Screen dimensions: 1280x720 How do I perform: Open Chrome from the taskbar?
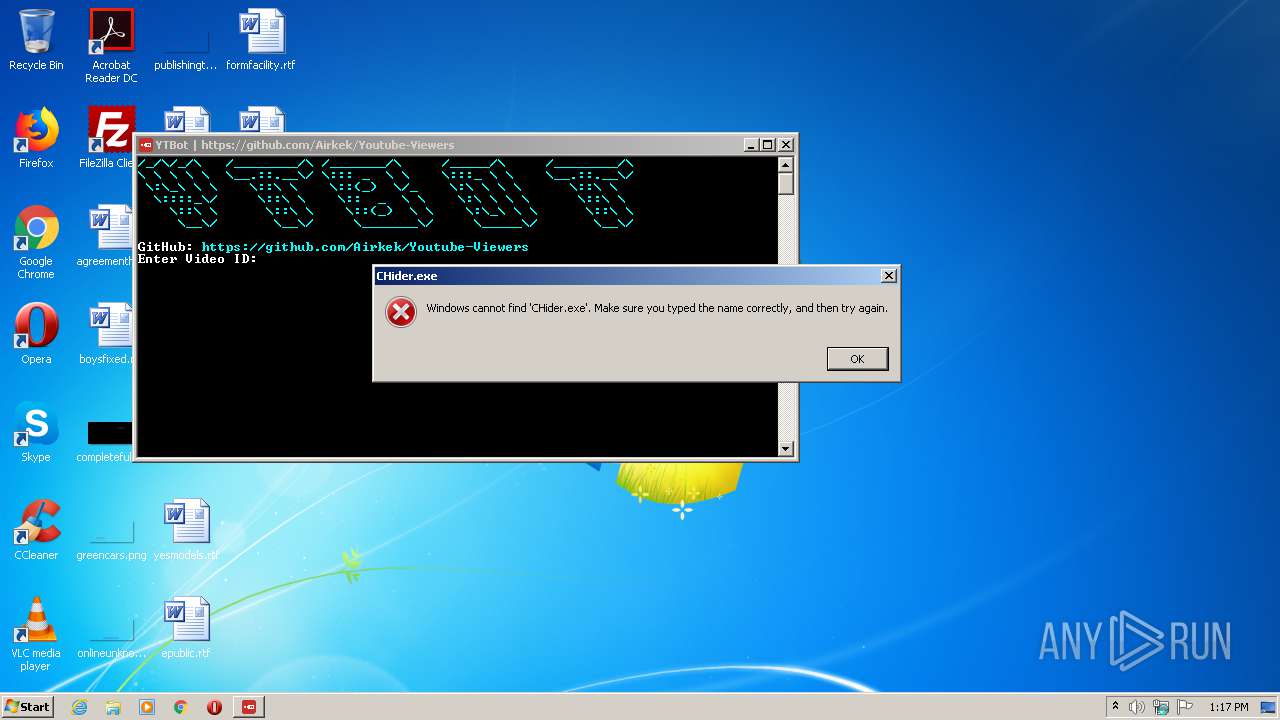(x=181, y=707)
